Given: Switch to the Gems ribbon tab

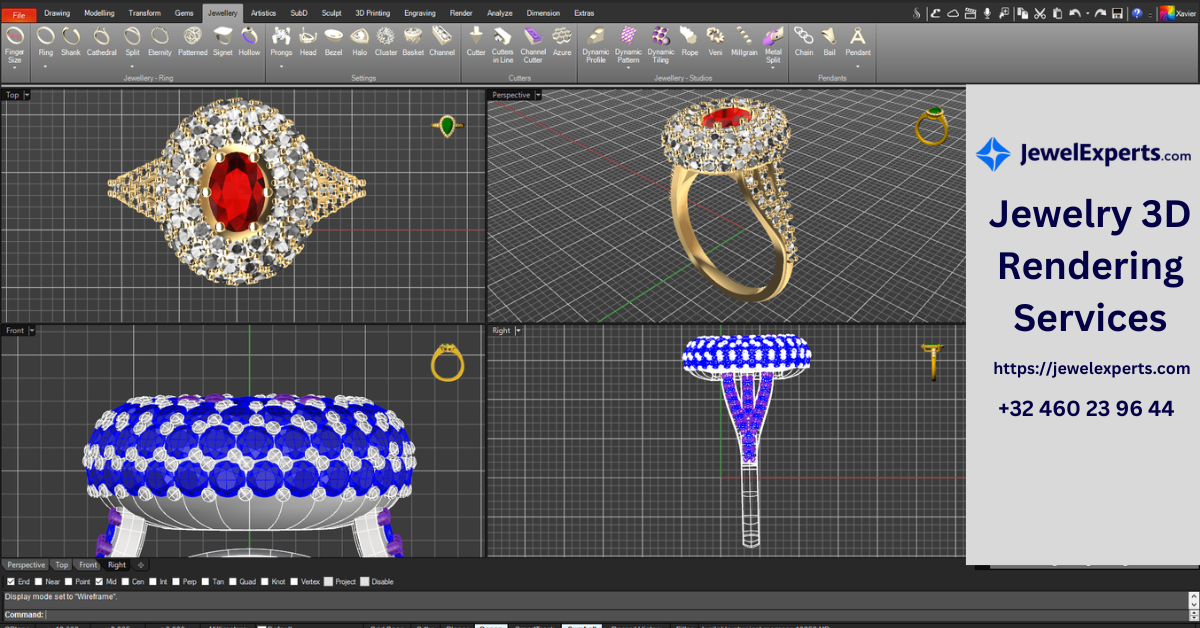Looking at the screenshot, I should tap(184, 13).
